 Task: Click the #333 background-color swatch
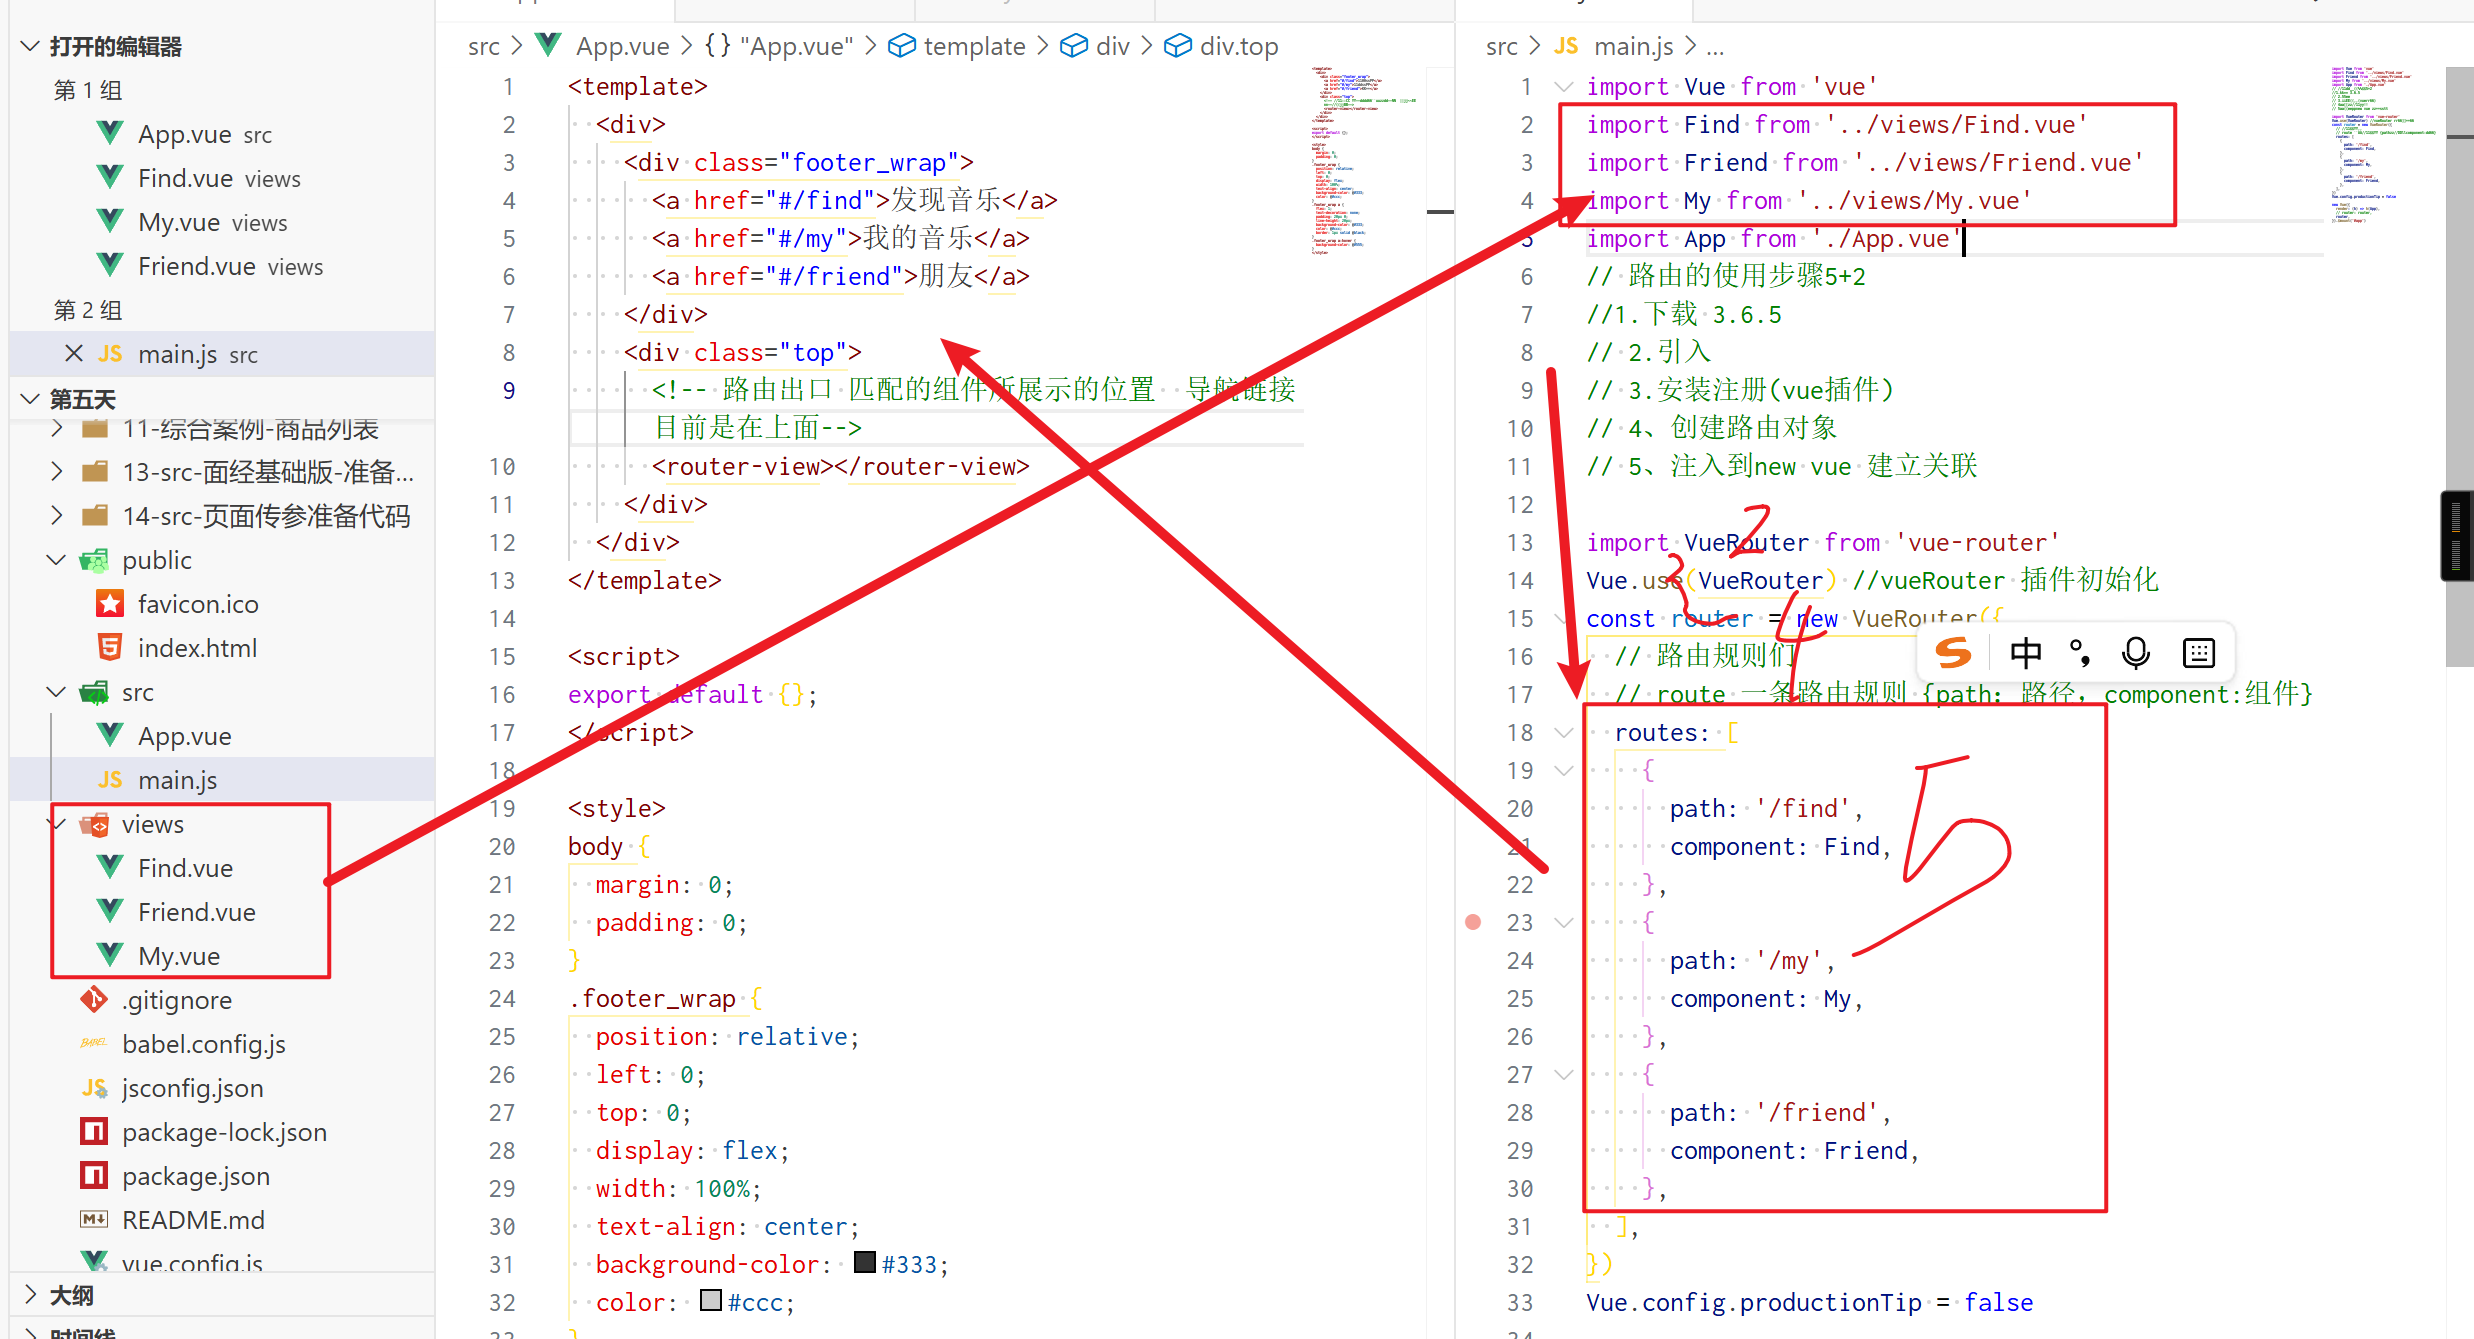[865, 1263]
